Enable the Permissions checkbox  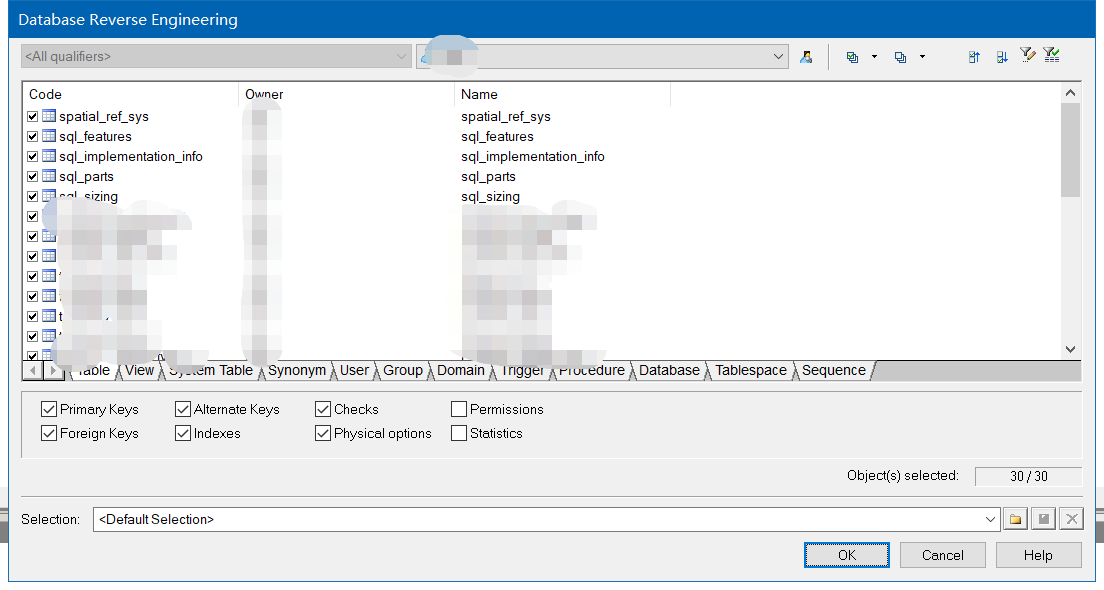(459, 409)
